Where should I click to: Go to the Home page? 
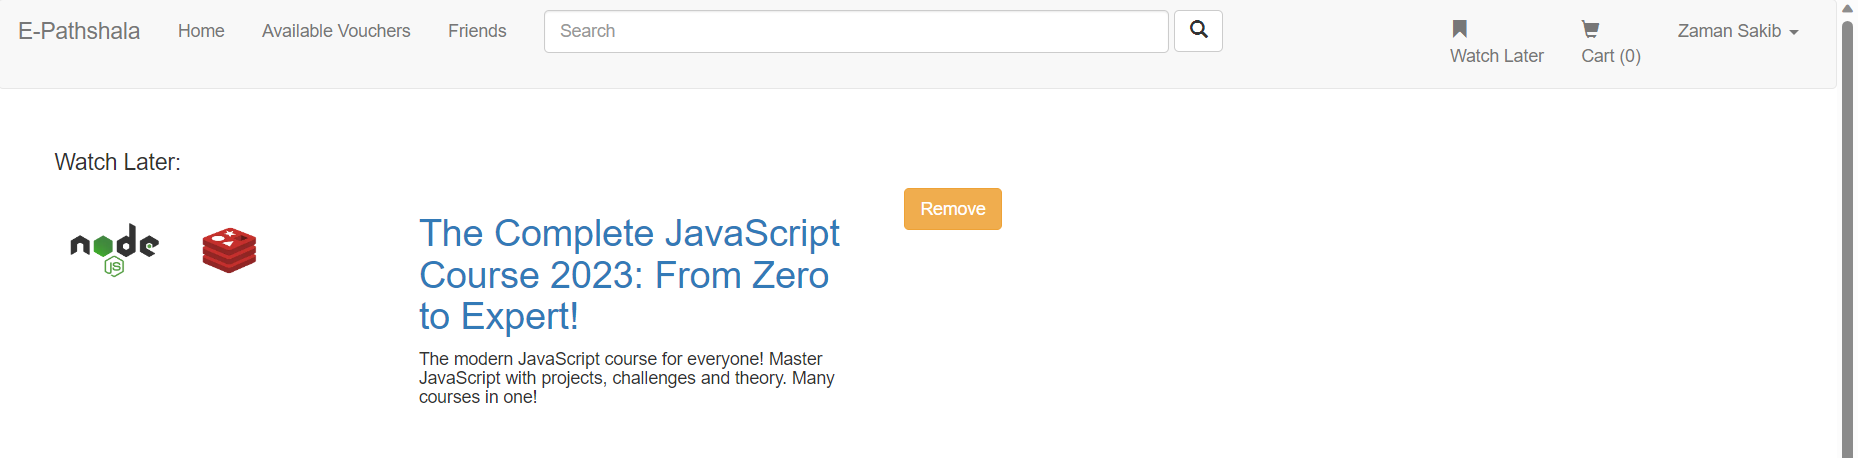pos(201,31)
